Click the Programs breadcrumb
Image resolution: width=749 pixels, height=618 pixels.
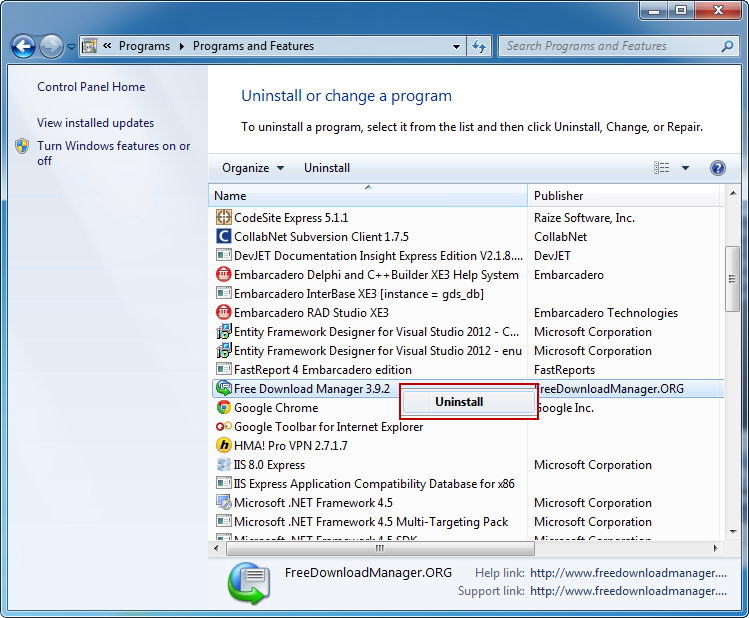pos(144,46)
